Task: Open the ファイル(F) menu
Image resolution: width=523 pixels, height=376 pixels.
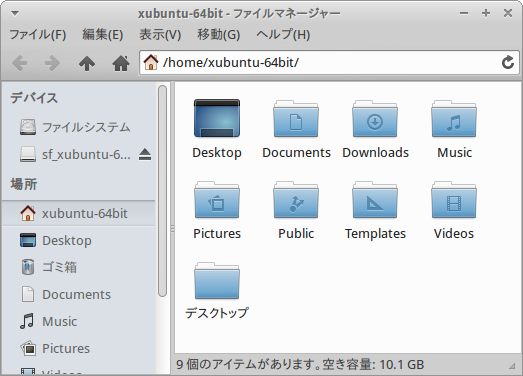Action: 38,34
